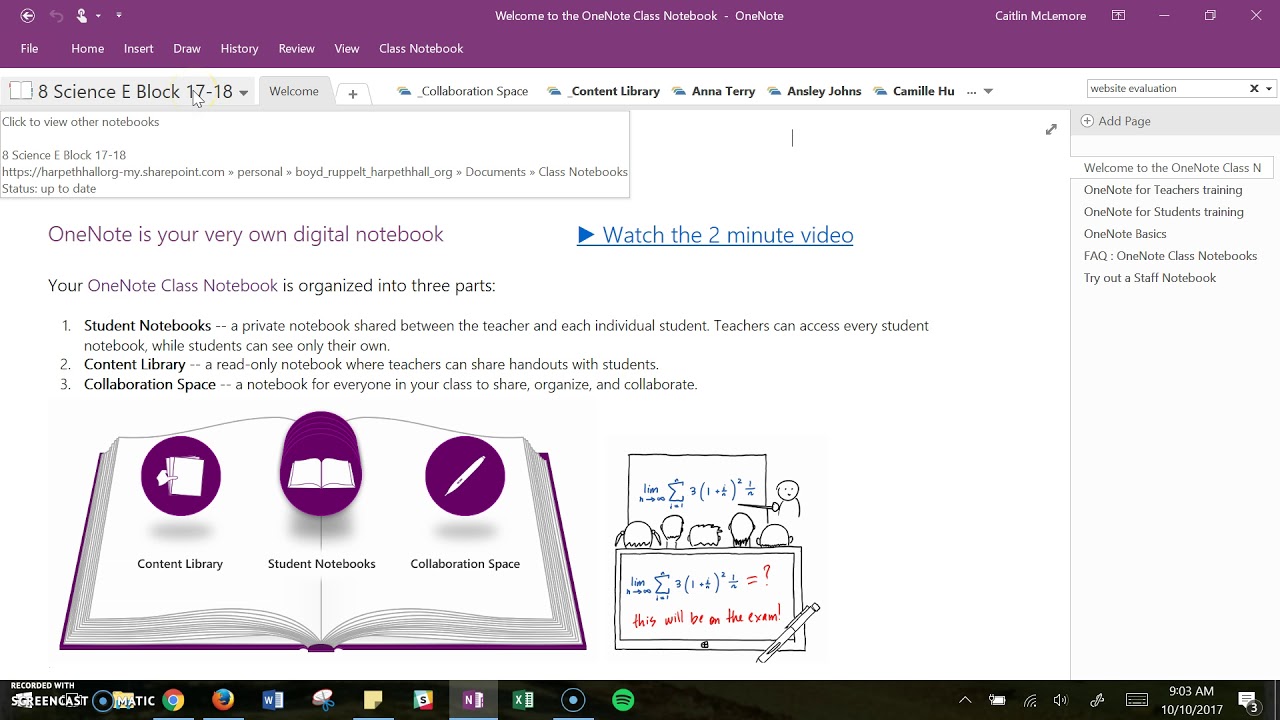Show hidden system tray icons chevron
Image resolution: width=1280 pixels, height=720 pixels.
pyautogui.click(x=965, y=700)
